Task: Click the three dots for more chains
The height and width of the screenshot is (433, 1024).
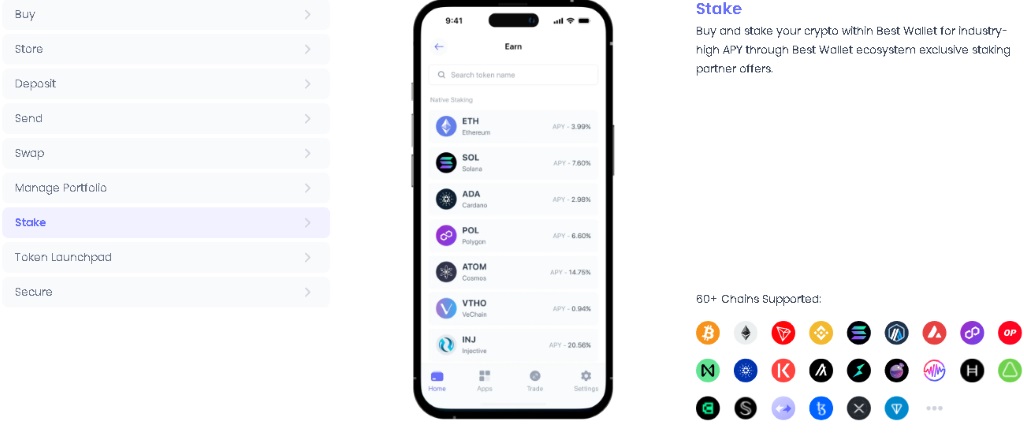Action: (x=934, y=409)
